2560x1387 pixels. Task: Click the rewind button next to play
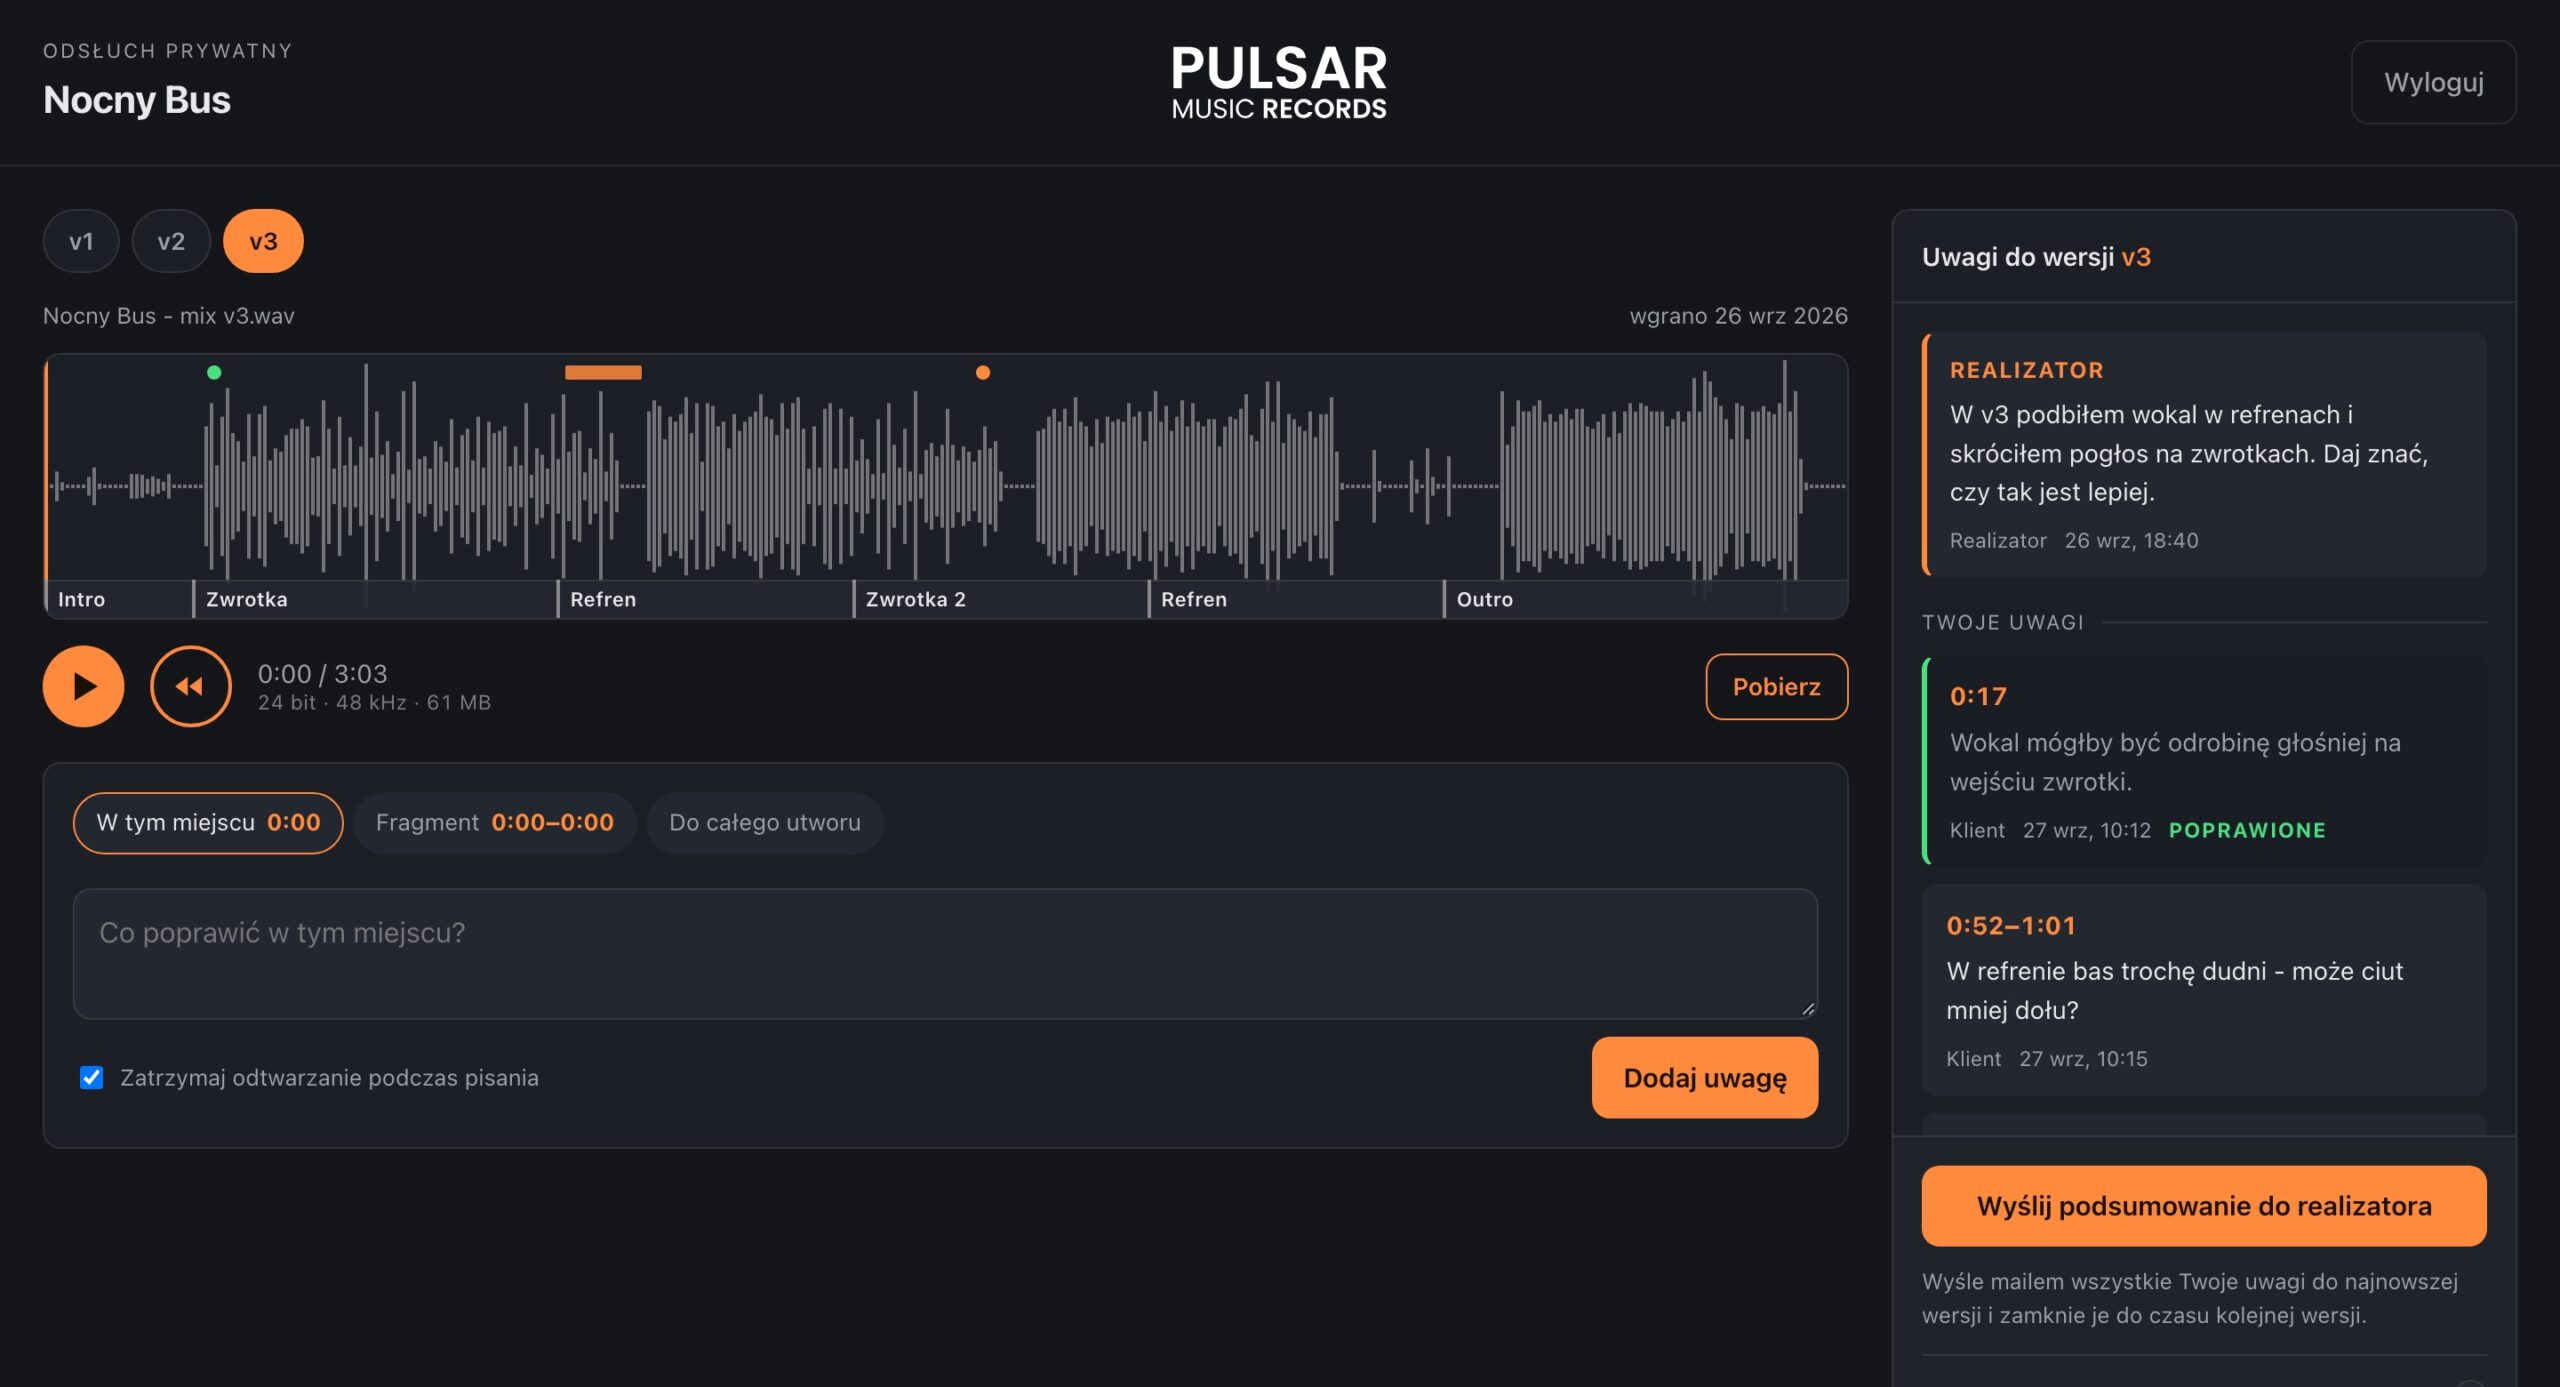click(190, 686)
